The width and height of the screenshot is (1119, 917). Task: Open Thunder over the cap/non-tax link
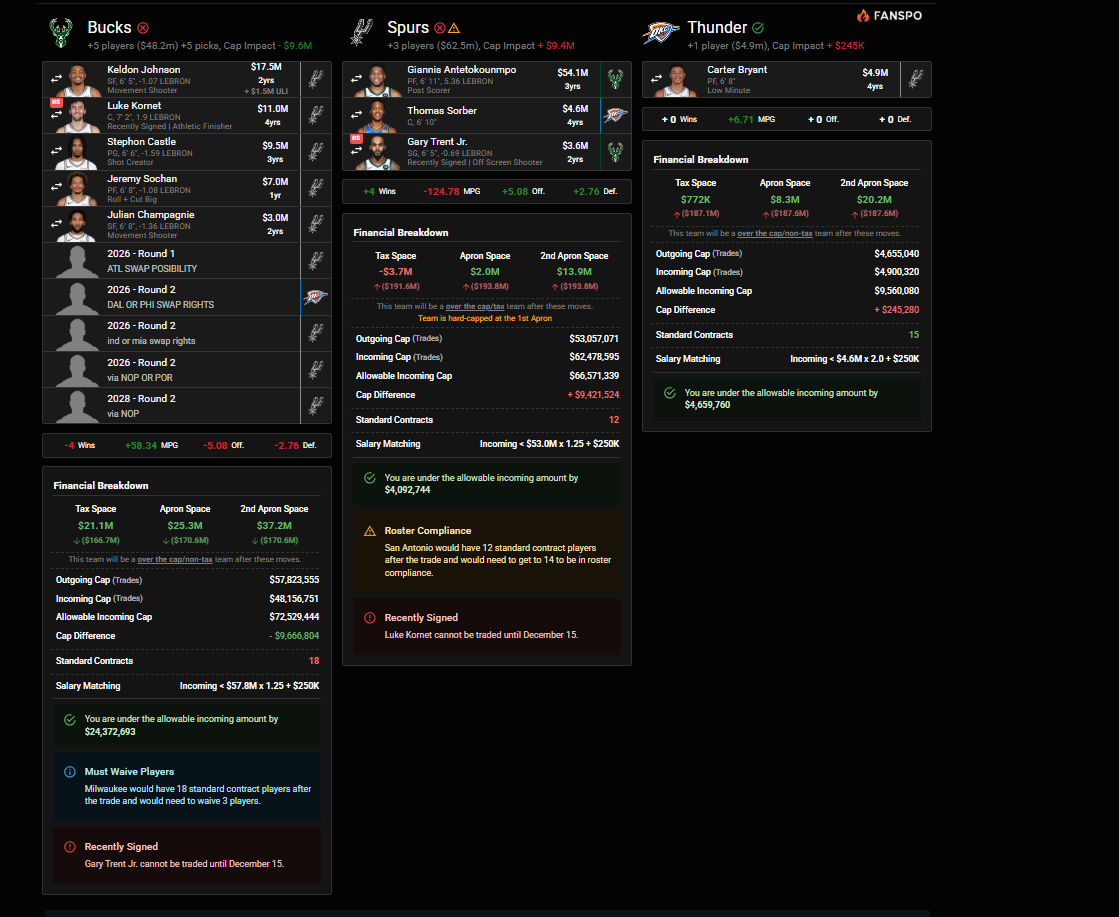[x=774, y=233]
